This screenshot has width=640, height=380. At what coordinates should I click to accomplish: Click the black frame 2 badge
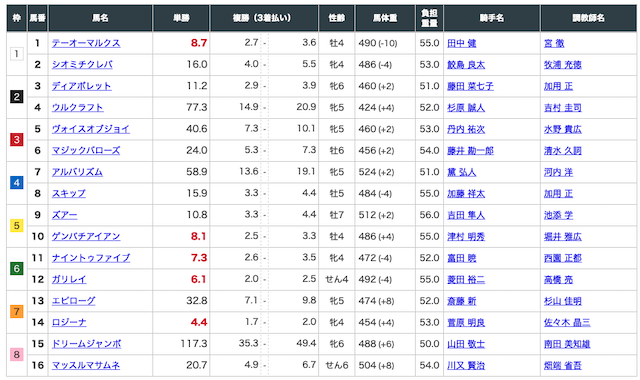pos(16,97)
